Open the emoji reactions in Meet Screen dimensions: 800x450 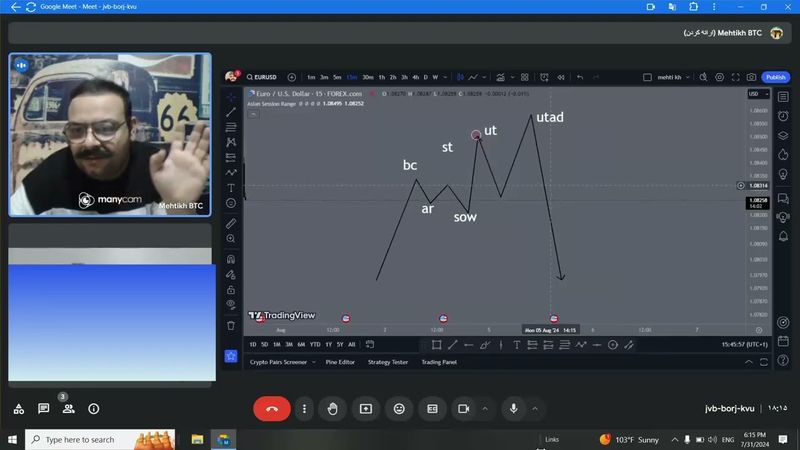tap(399, 408)
